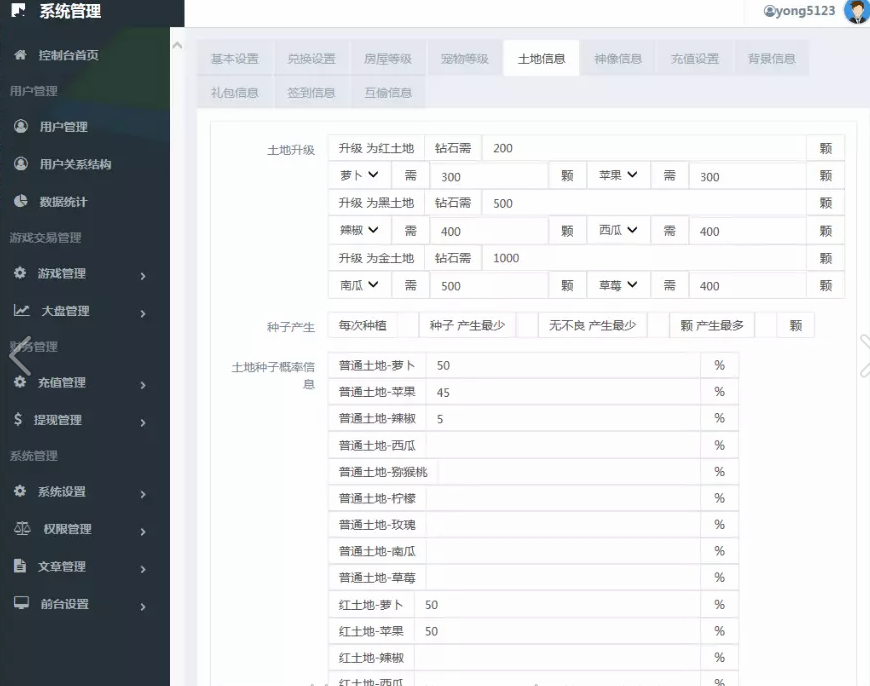The width and height of the screenshot is (870, 686).
Task: Click the document icon for 文章管理
Action: [x=20, y=566]
